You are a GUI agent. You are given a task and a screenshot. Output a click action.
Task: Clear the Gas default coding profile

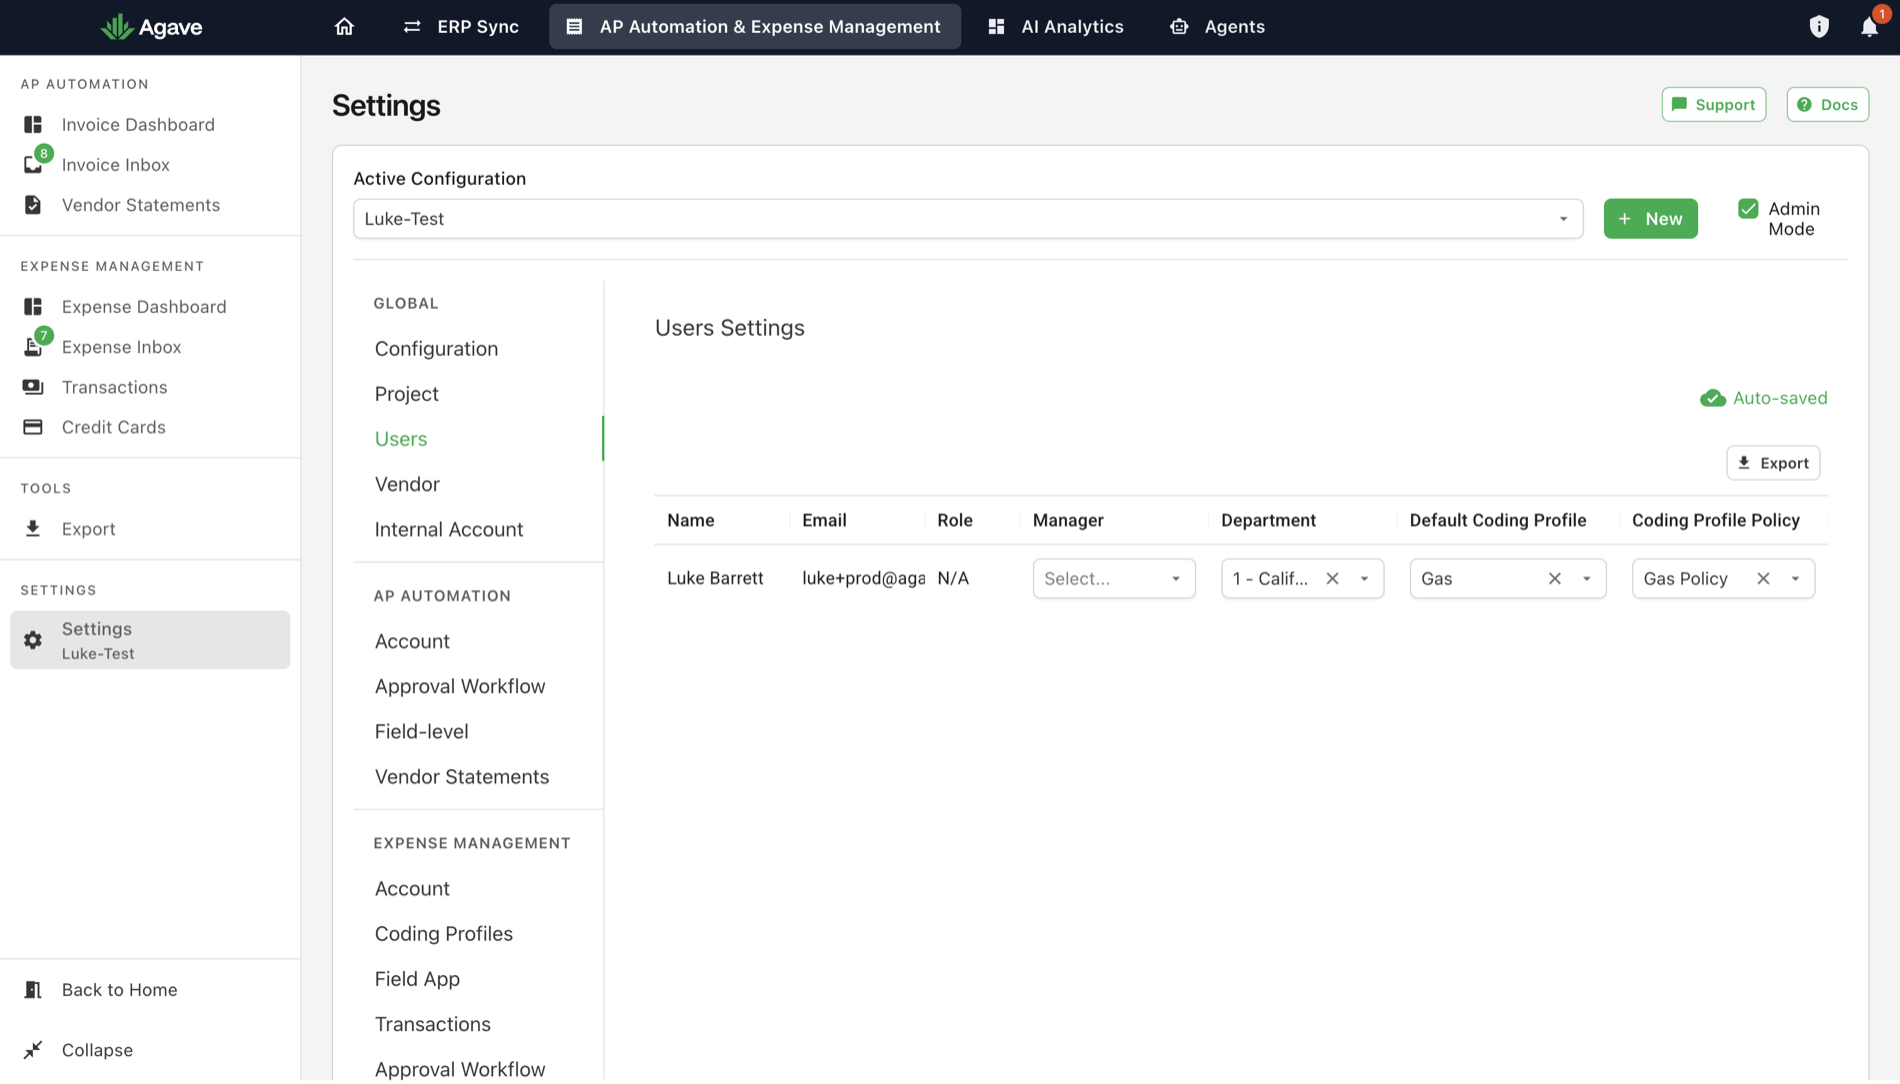pos(1554,579)
